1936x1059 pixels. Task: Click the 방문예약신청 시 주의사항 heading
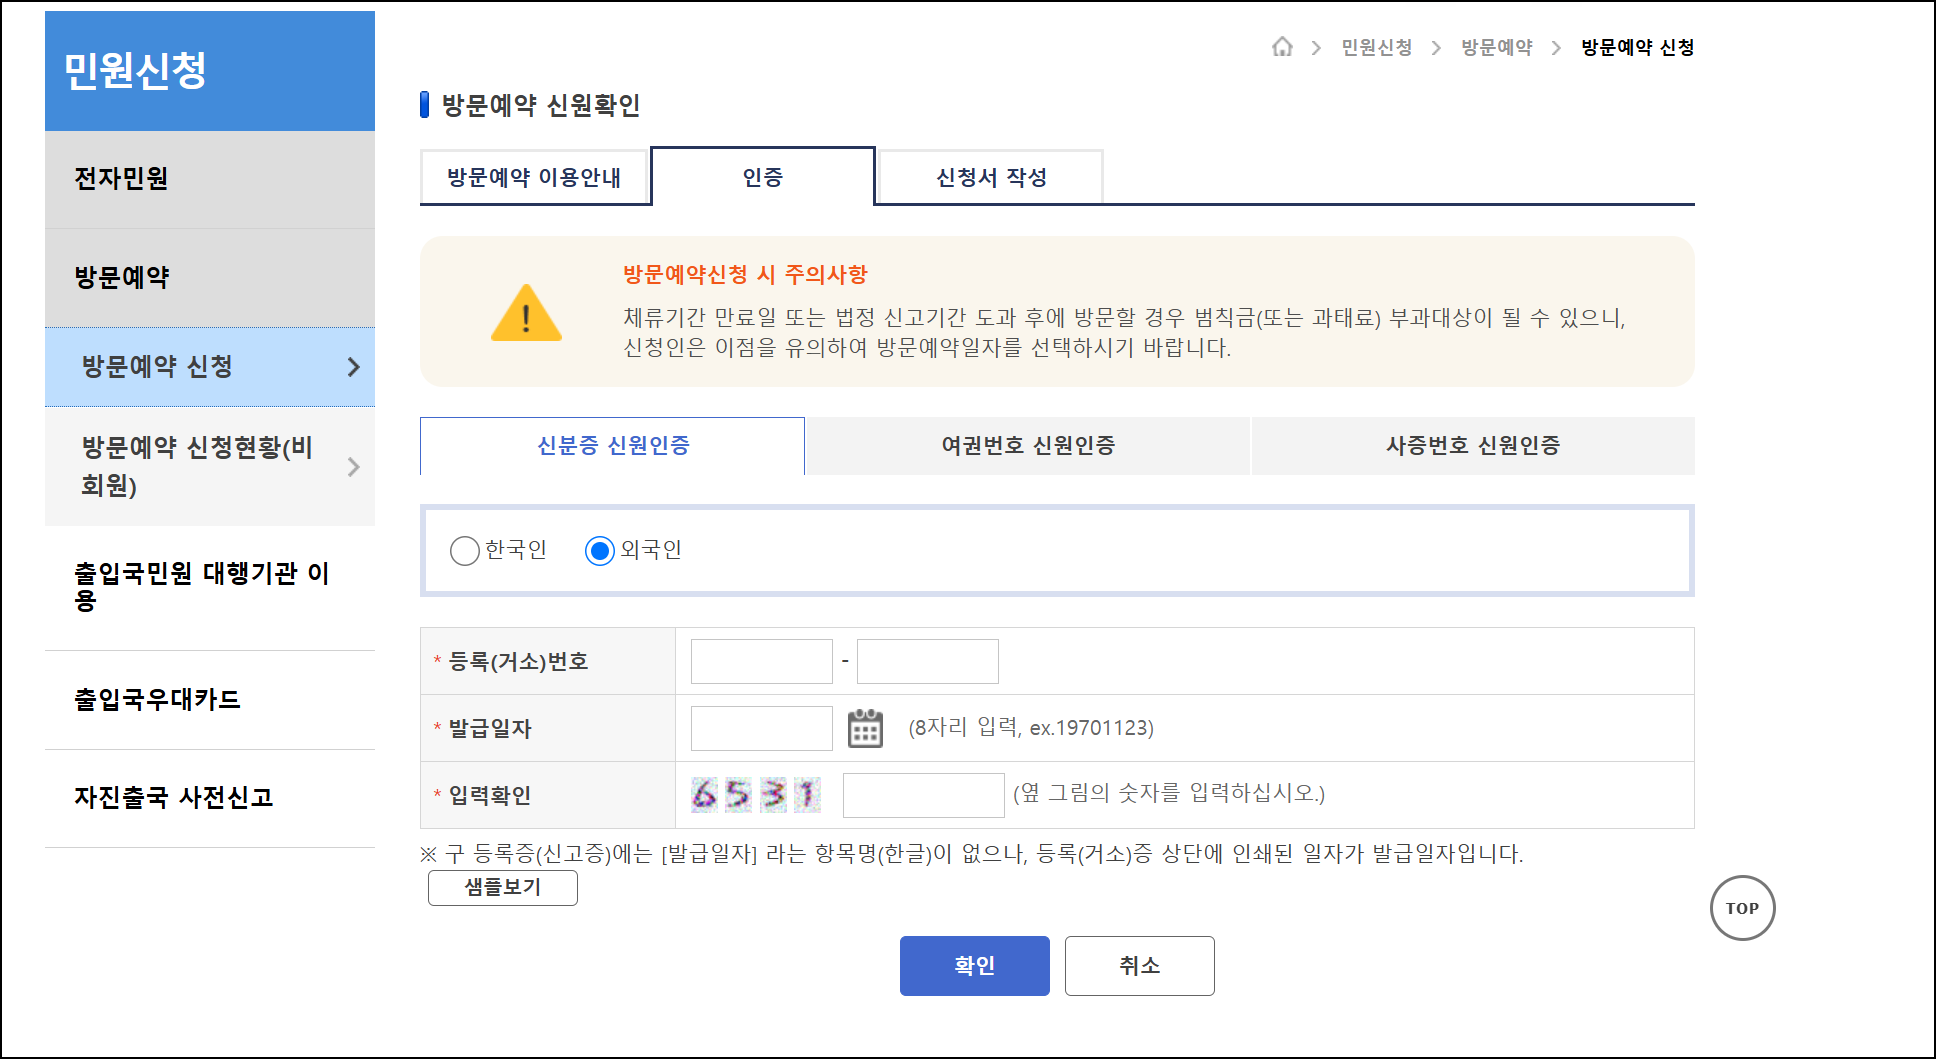click(745, 275)
